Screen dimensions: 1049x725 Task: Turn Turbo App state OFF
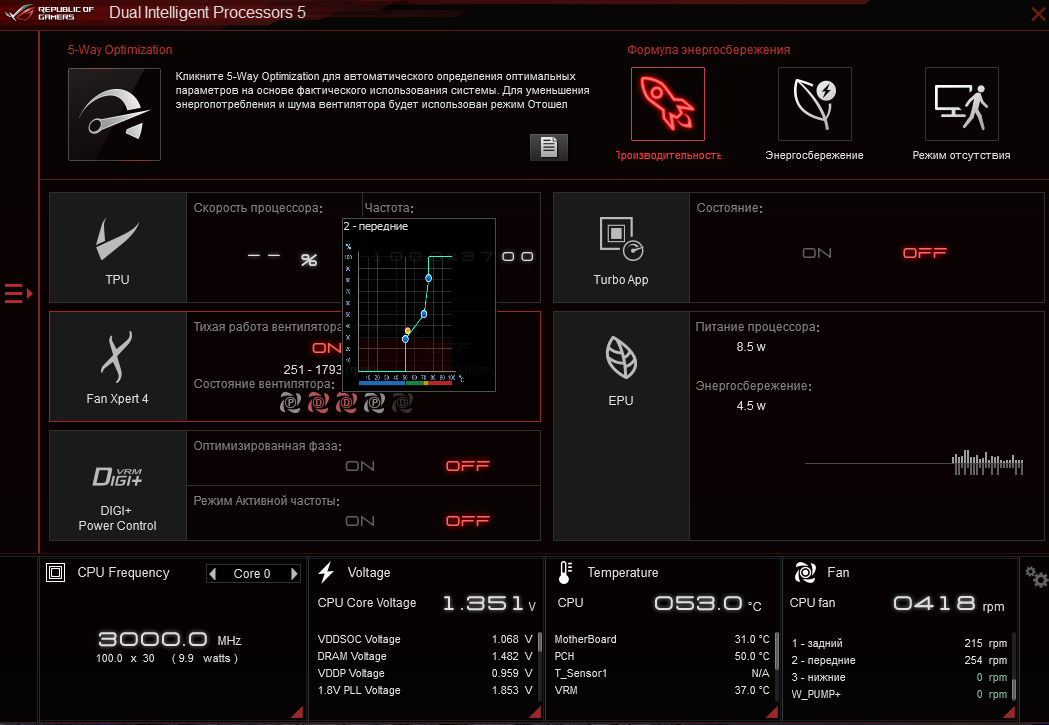[x=925, y=253]
